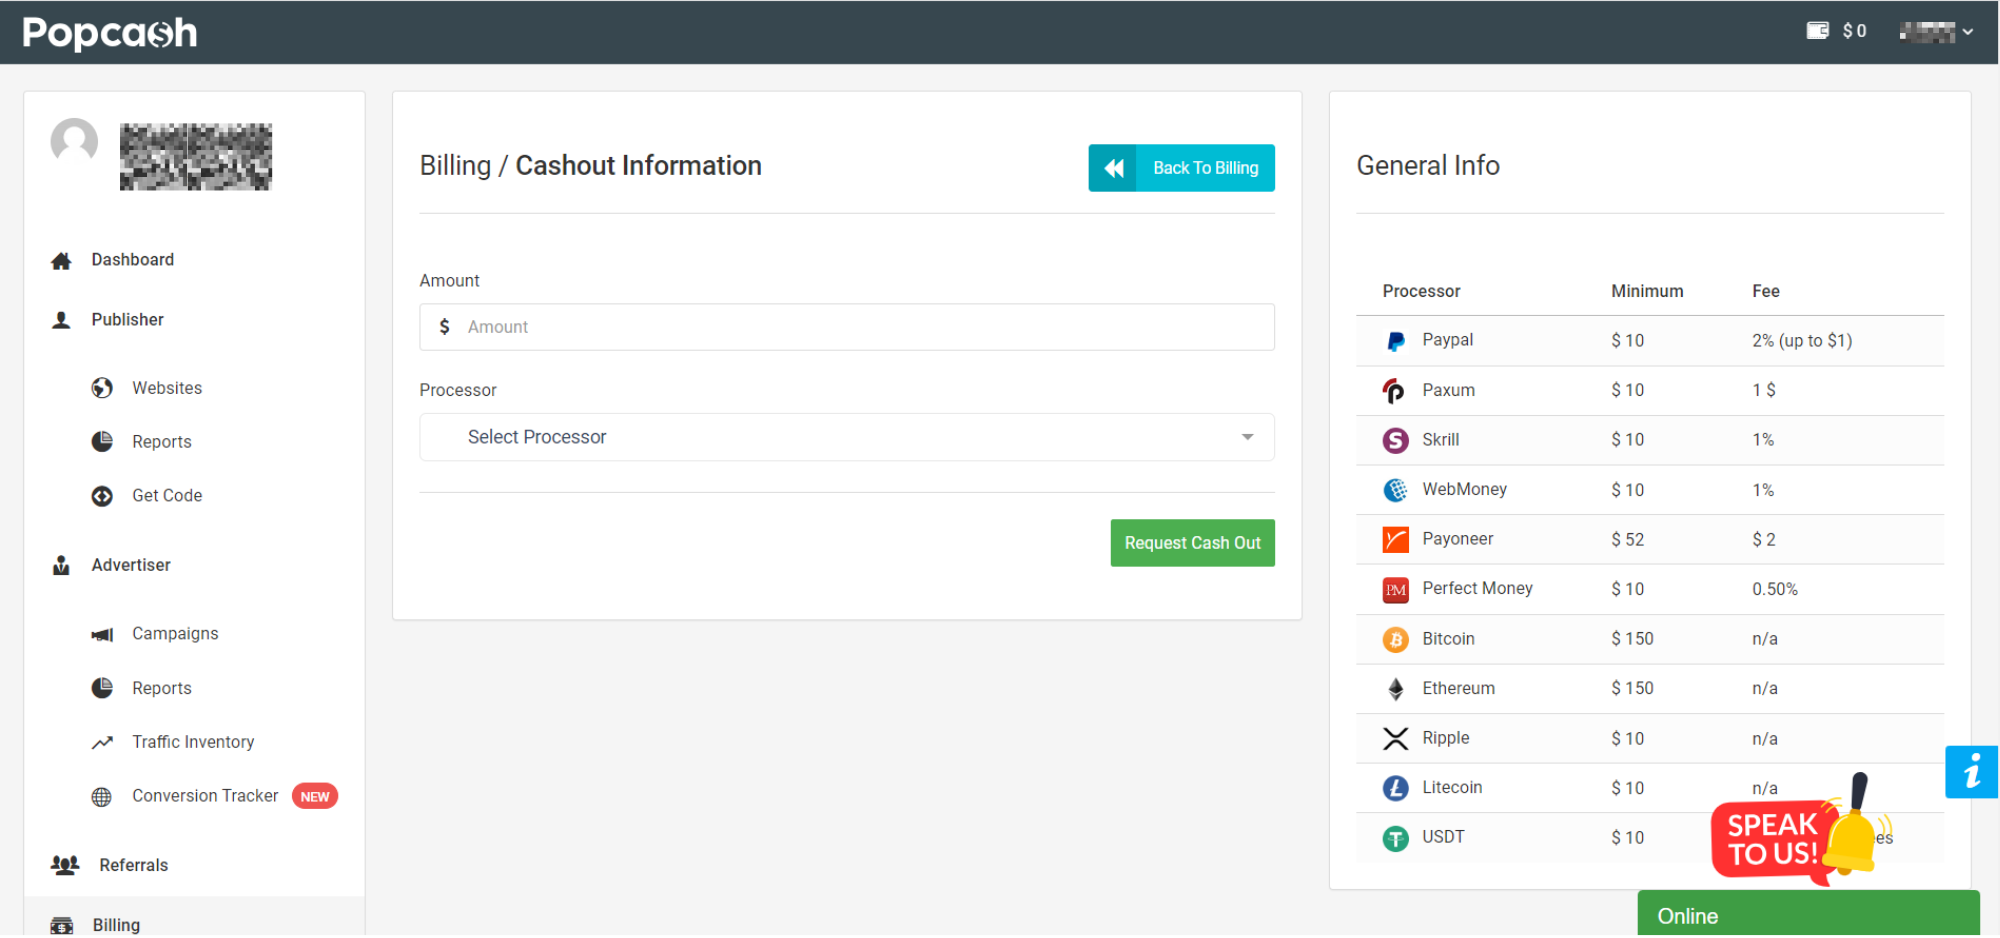
Task: Open the Select Processor dropdown
Action: point(847,437)
